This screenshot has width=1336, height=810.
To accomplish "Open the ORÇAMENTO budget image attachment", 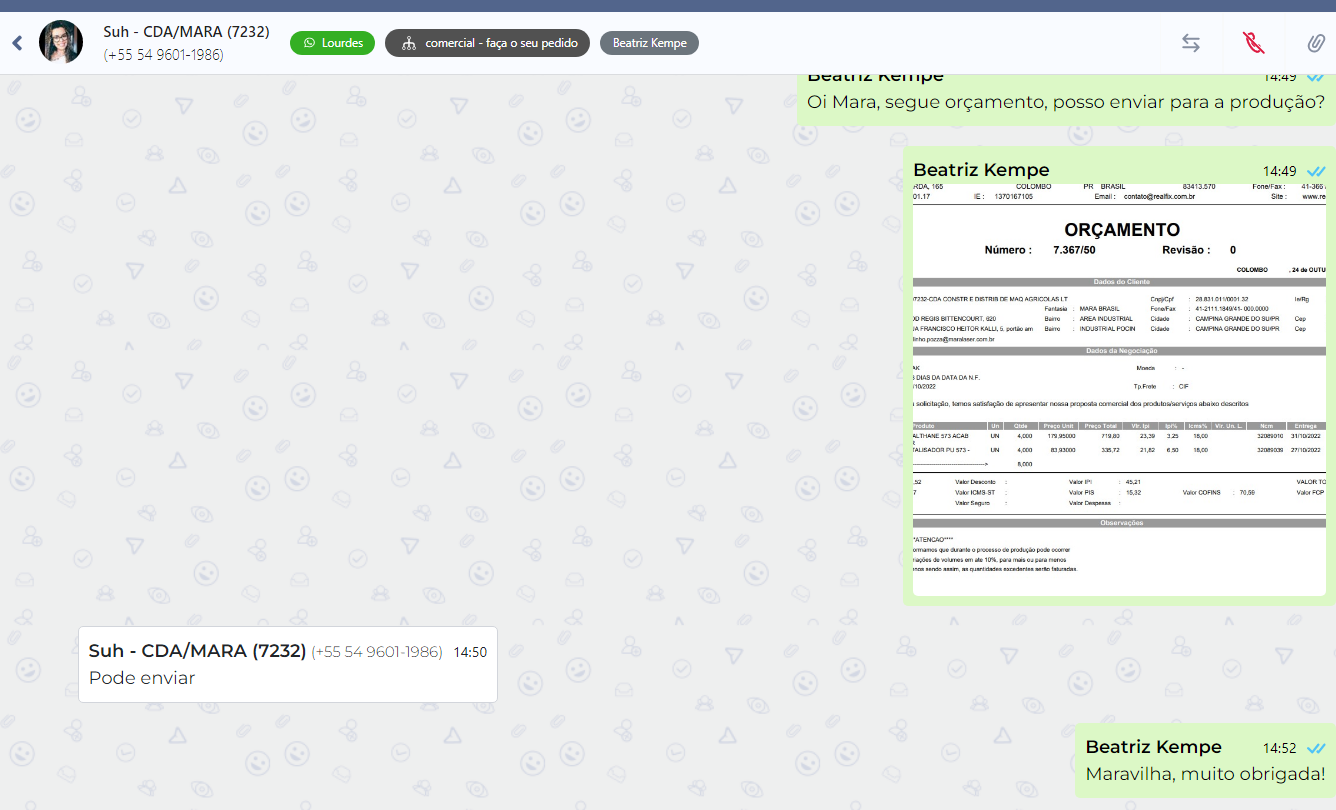I will click(x=1119, y=389).
